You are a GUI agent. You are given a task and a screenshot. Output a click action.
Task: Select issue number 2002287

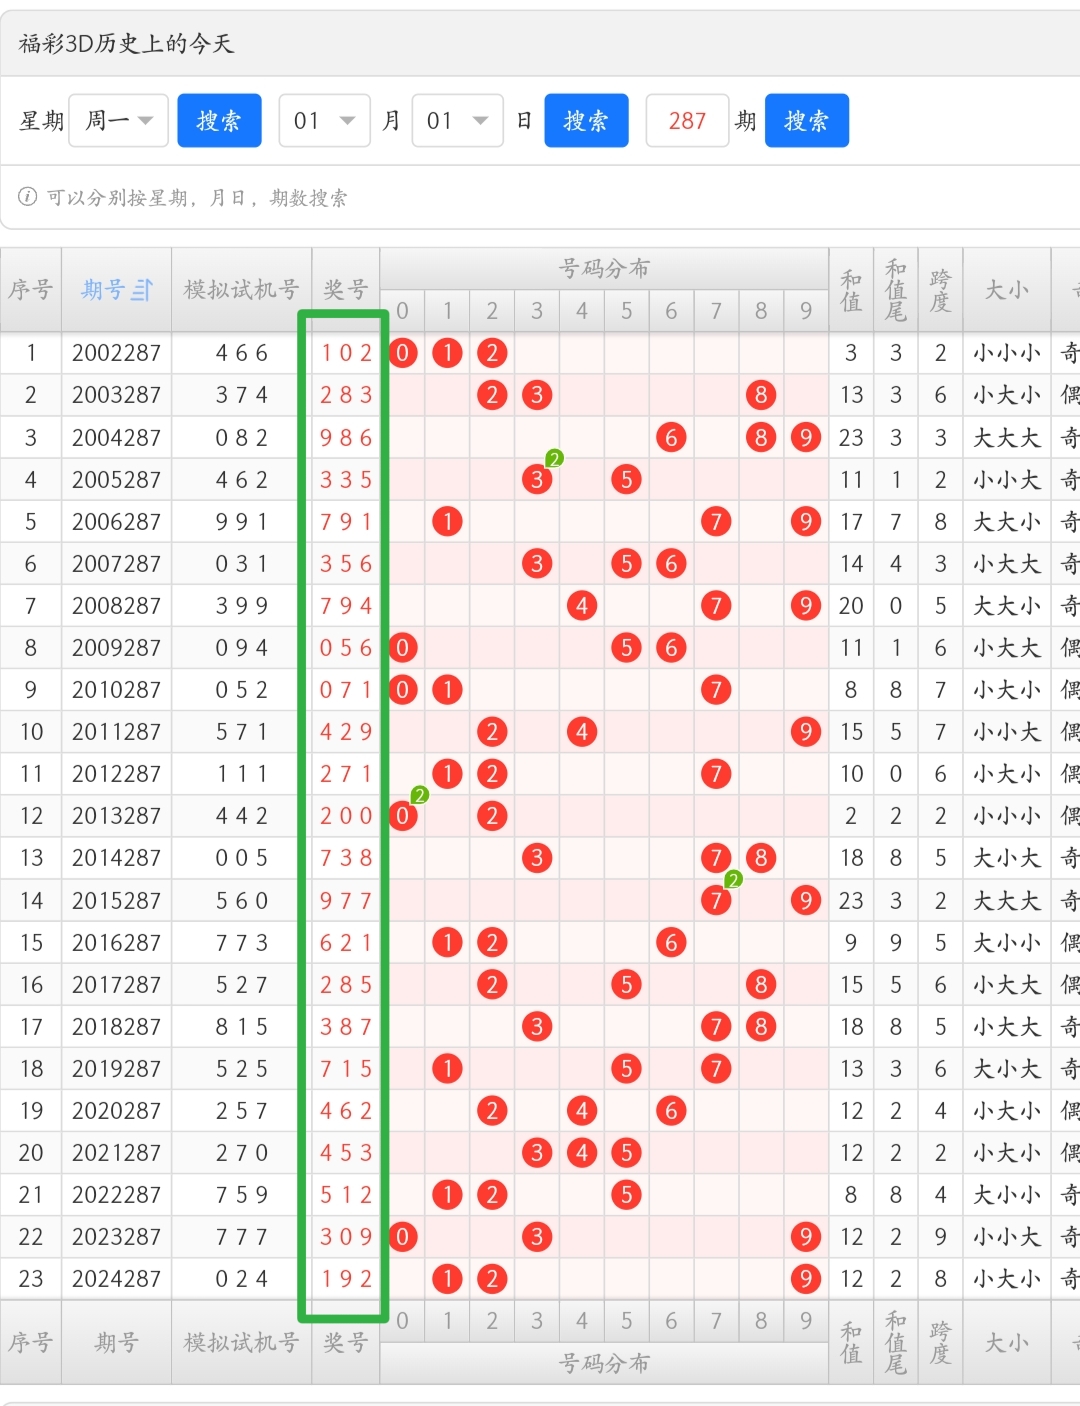tap(116, 353)
